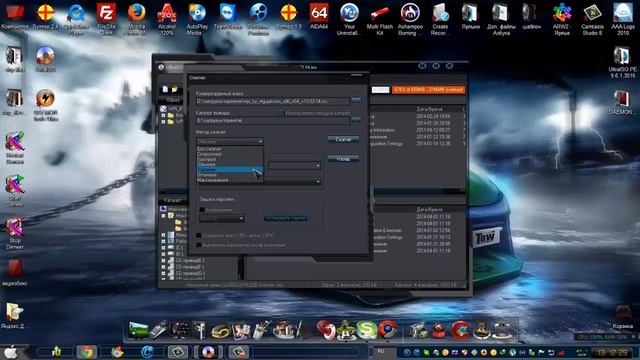Launch the red CCleaner icon in the dock
This screenshot has width=640, height=360.
point(460,329)
